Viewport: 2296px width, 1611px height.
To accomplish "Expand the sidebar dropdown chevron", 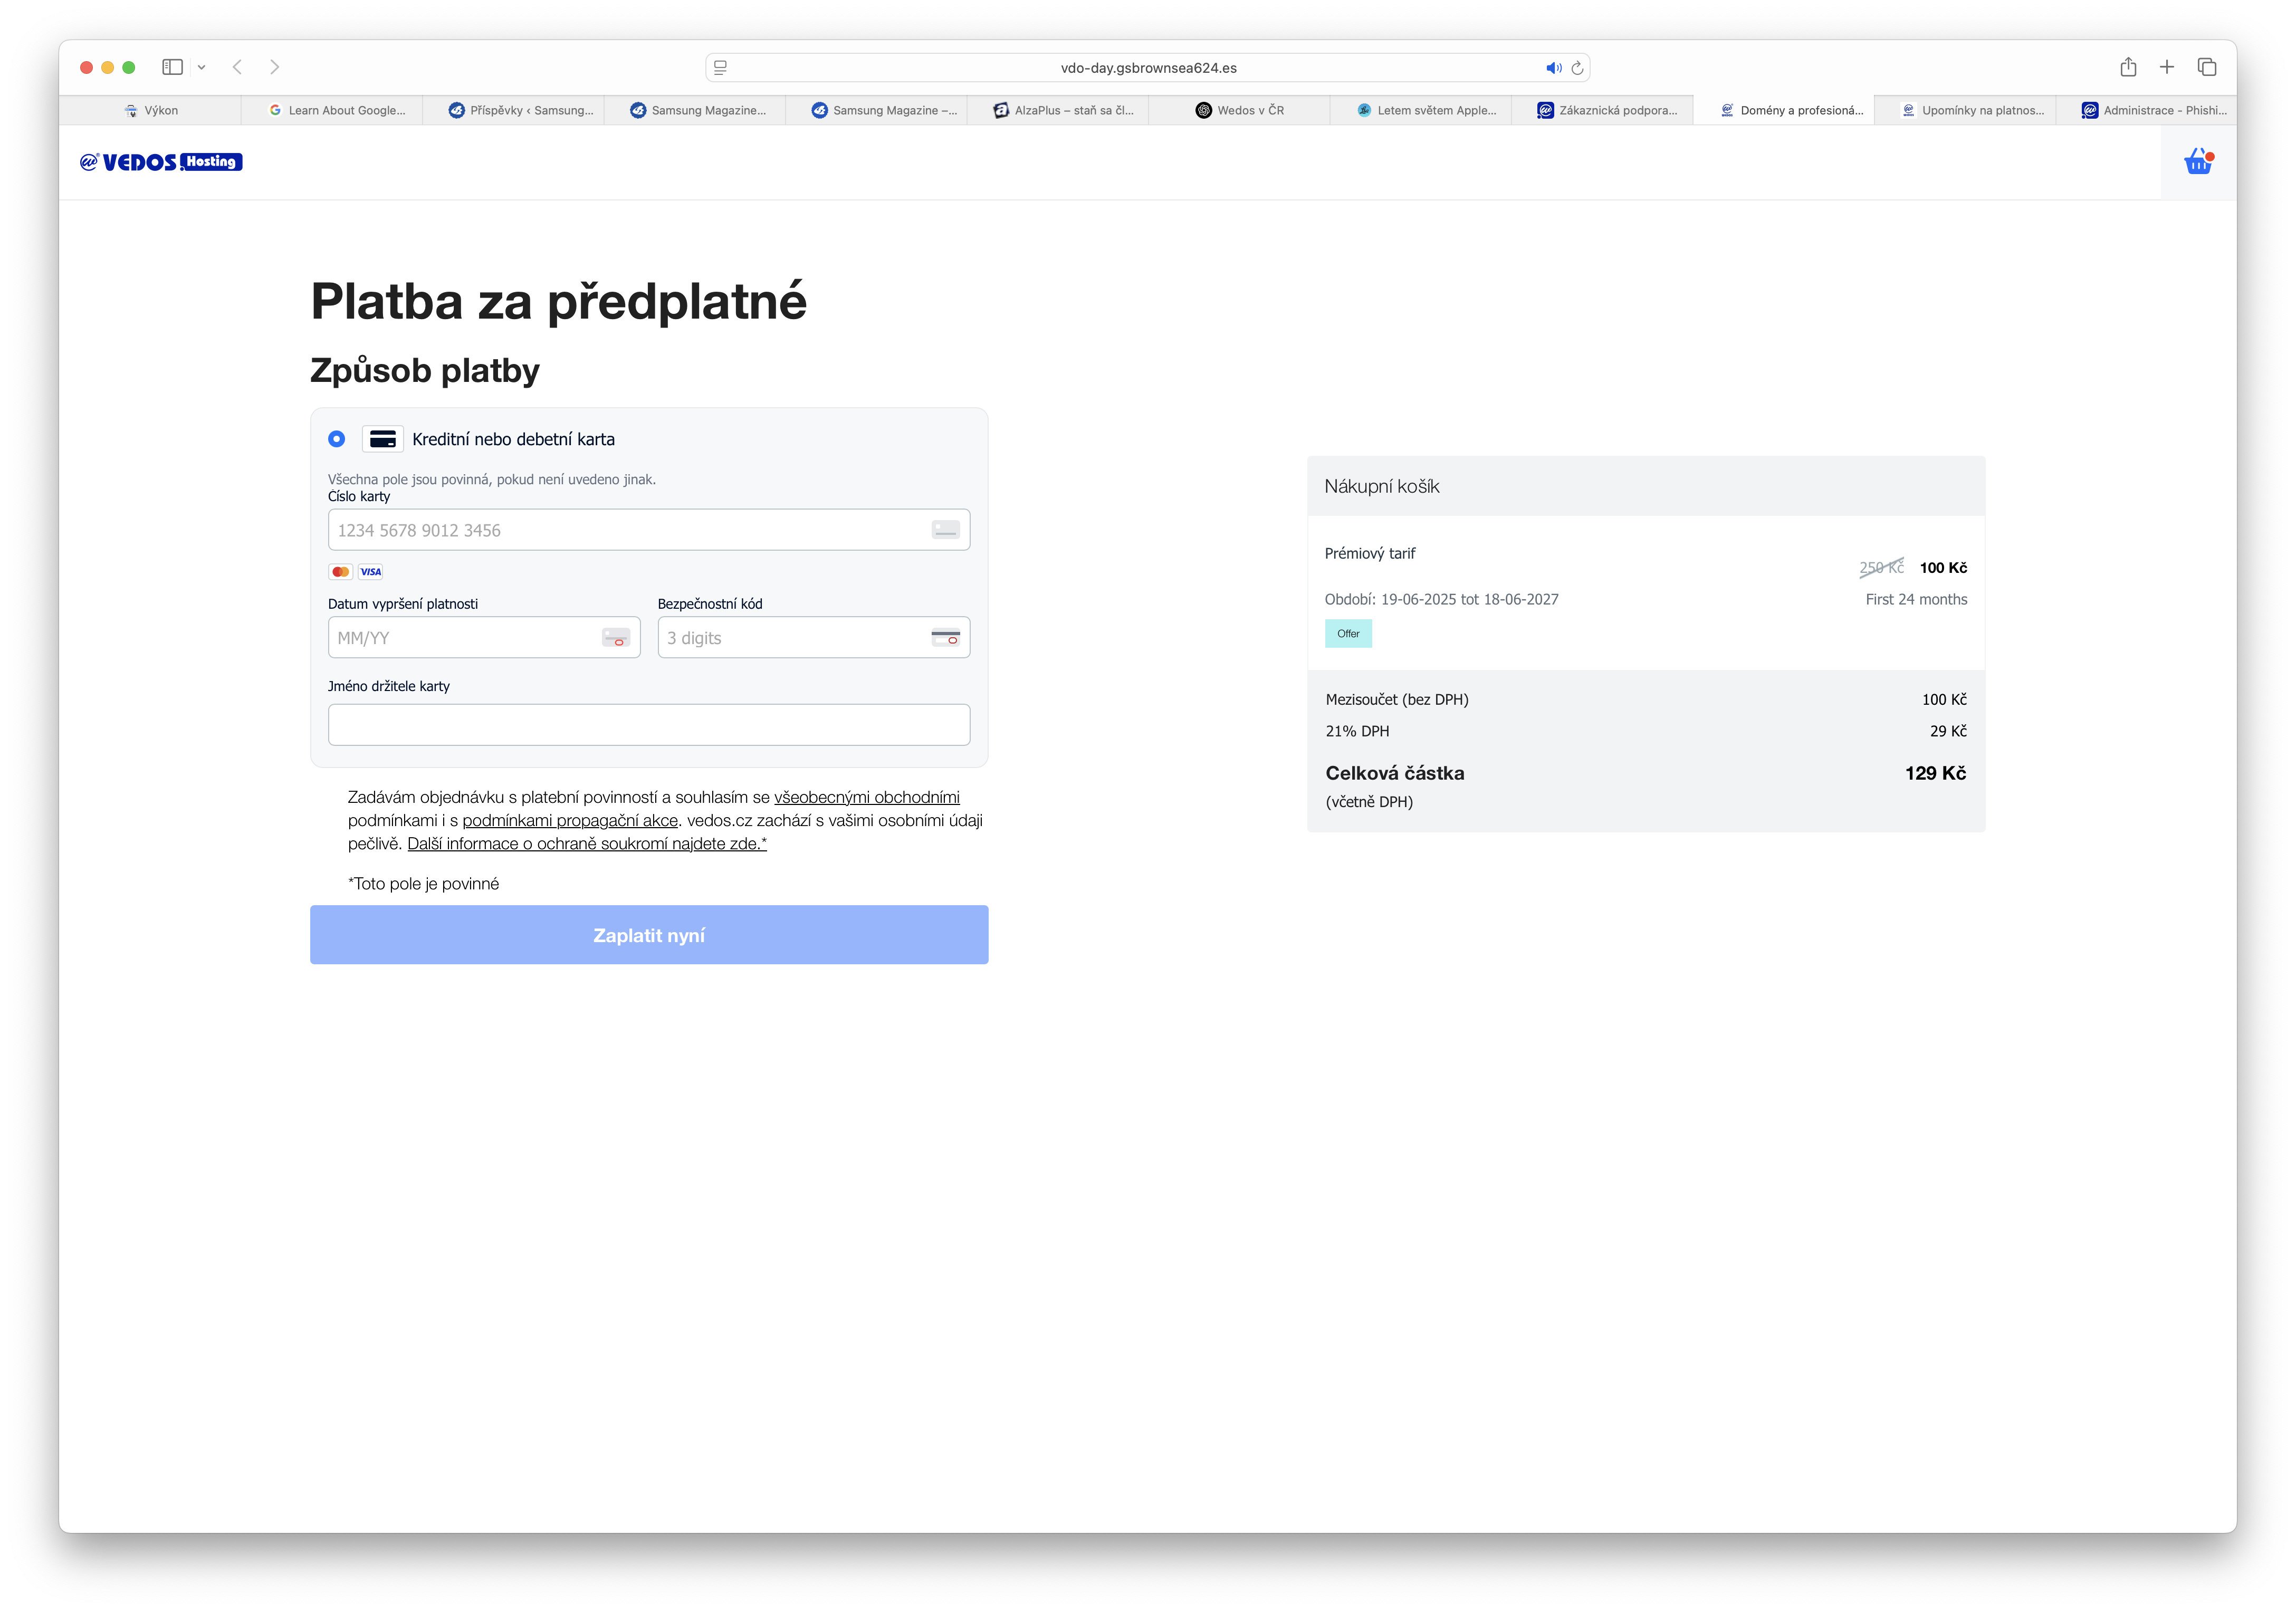I will 201,67.
